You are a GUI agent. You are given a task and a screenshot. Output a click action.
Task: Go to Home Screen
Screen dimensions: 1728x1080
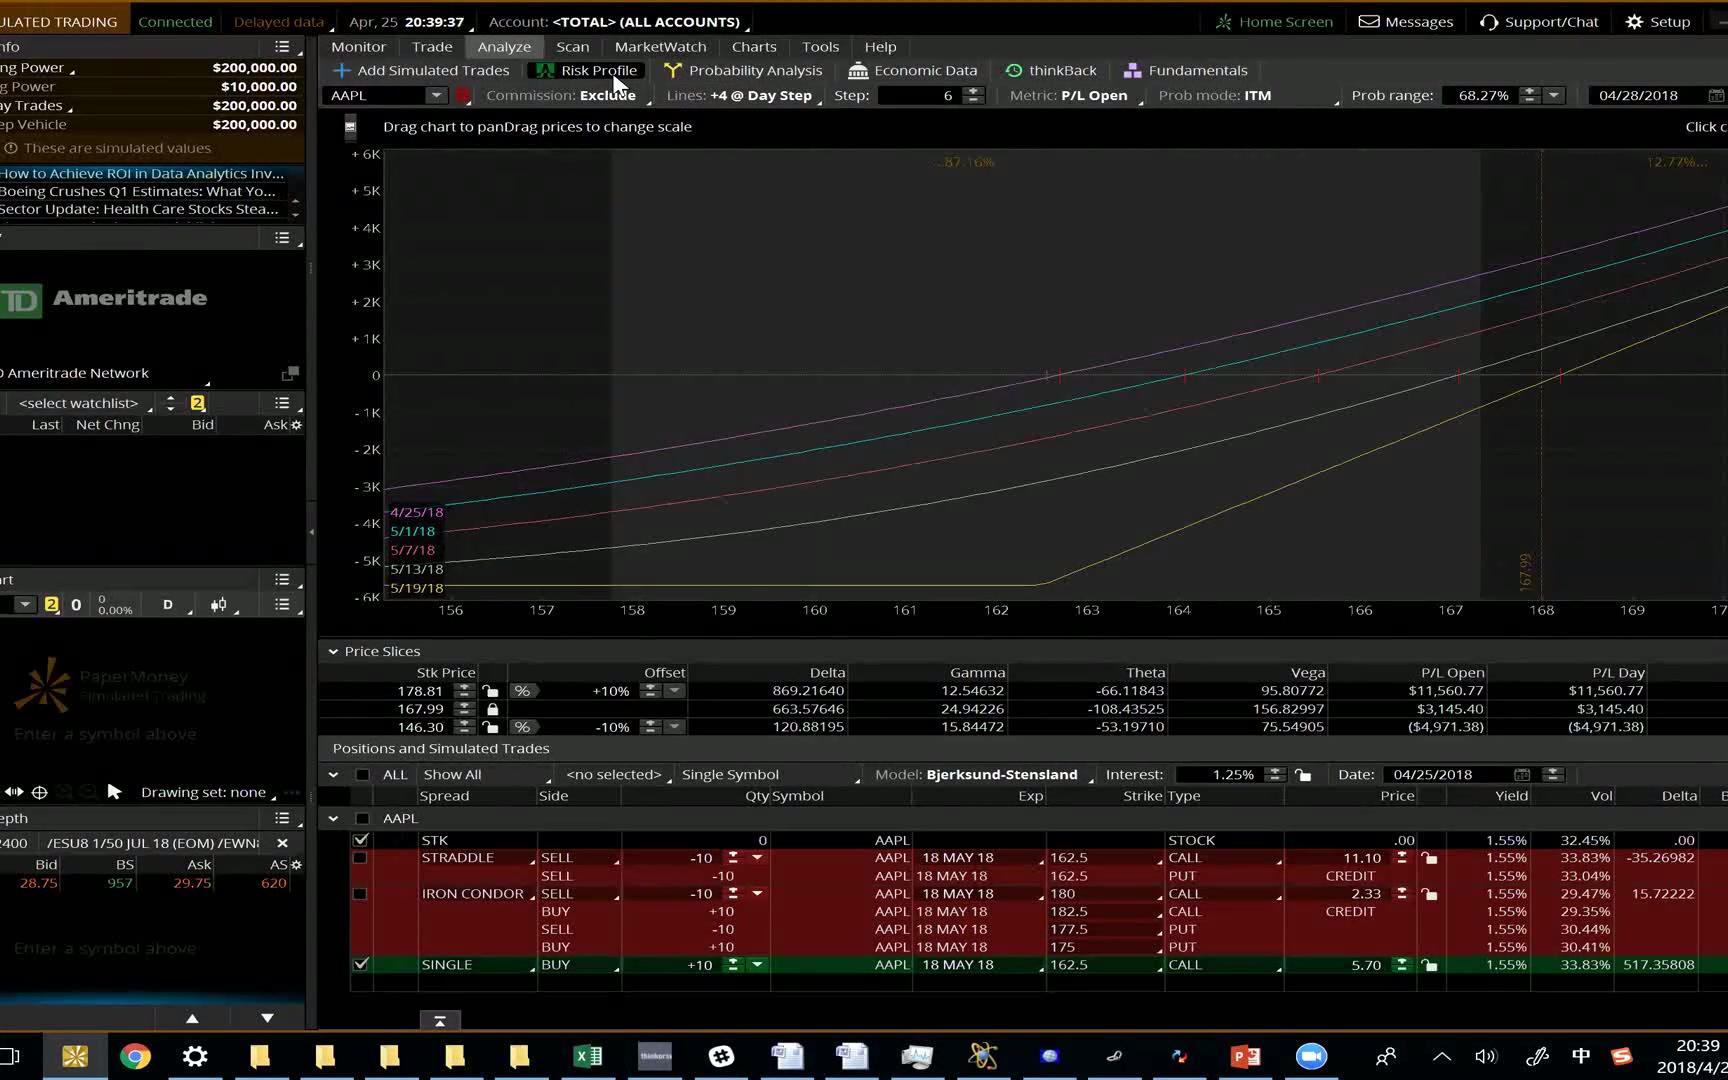click(1274, 21)
